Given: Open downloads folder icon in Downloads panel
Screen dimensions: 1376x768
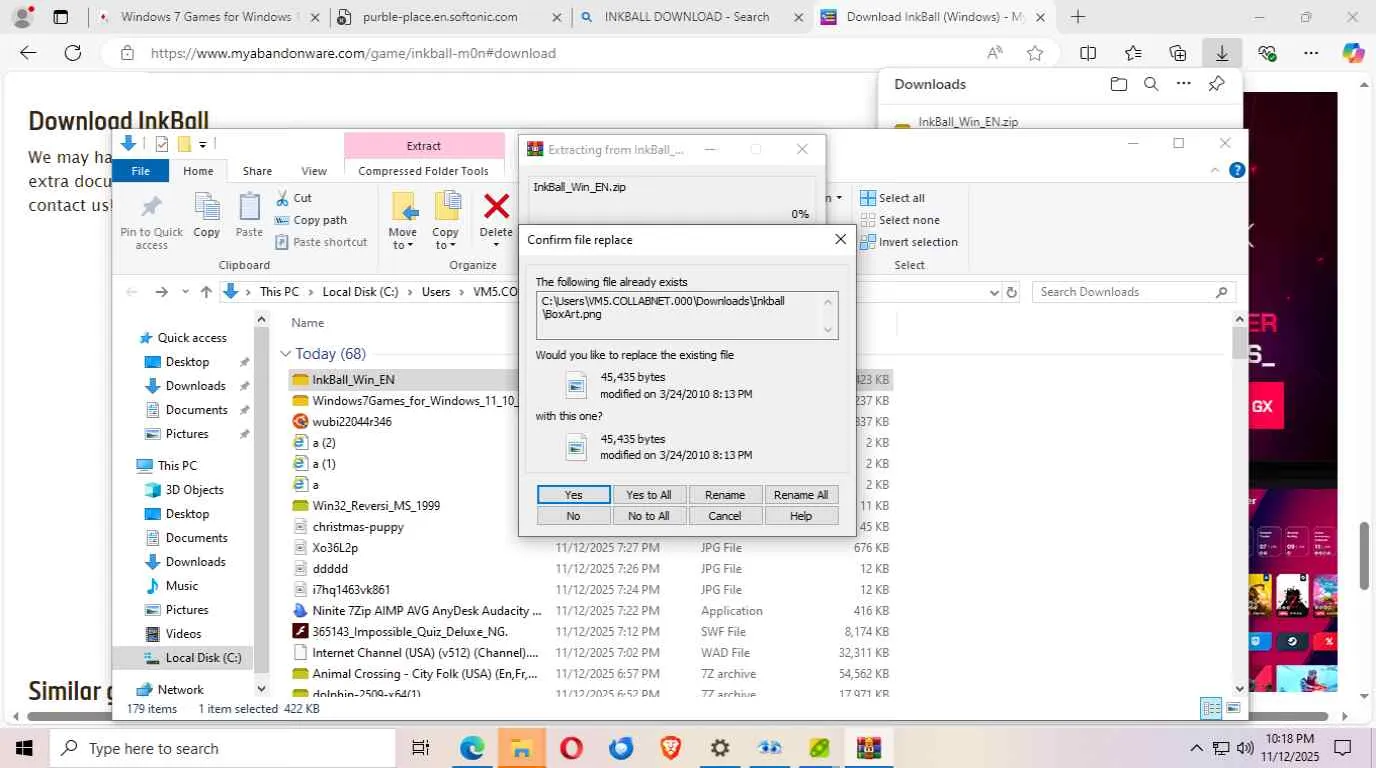Looking at the screenshot, I should [x=1119, y=84].
